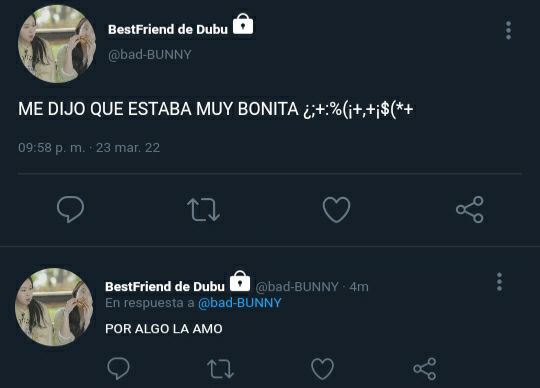Open the main tweet's profile picture
This screenshot has width=540, height=388.
(x=57, y=44)
